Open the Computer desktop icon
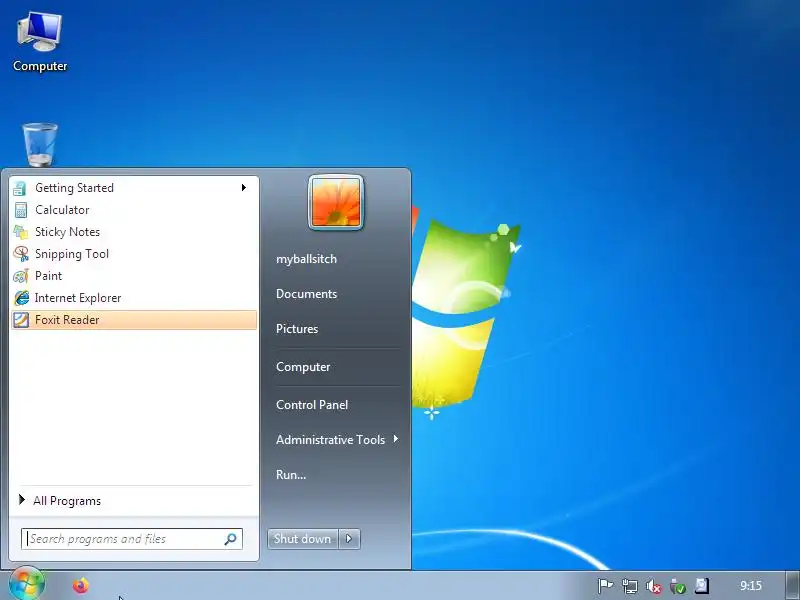Viewport: 800px width, 600px height. (x=40, y=42)
